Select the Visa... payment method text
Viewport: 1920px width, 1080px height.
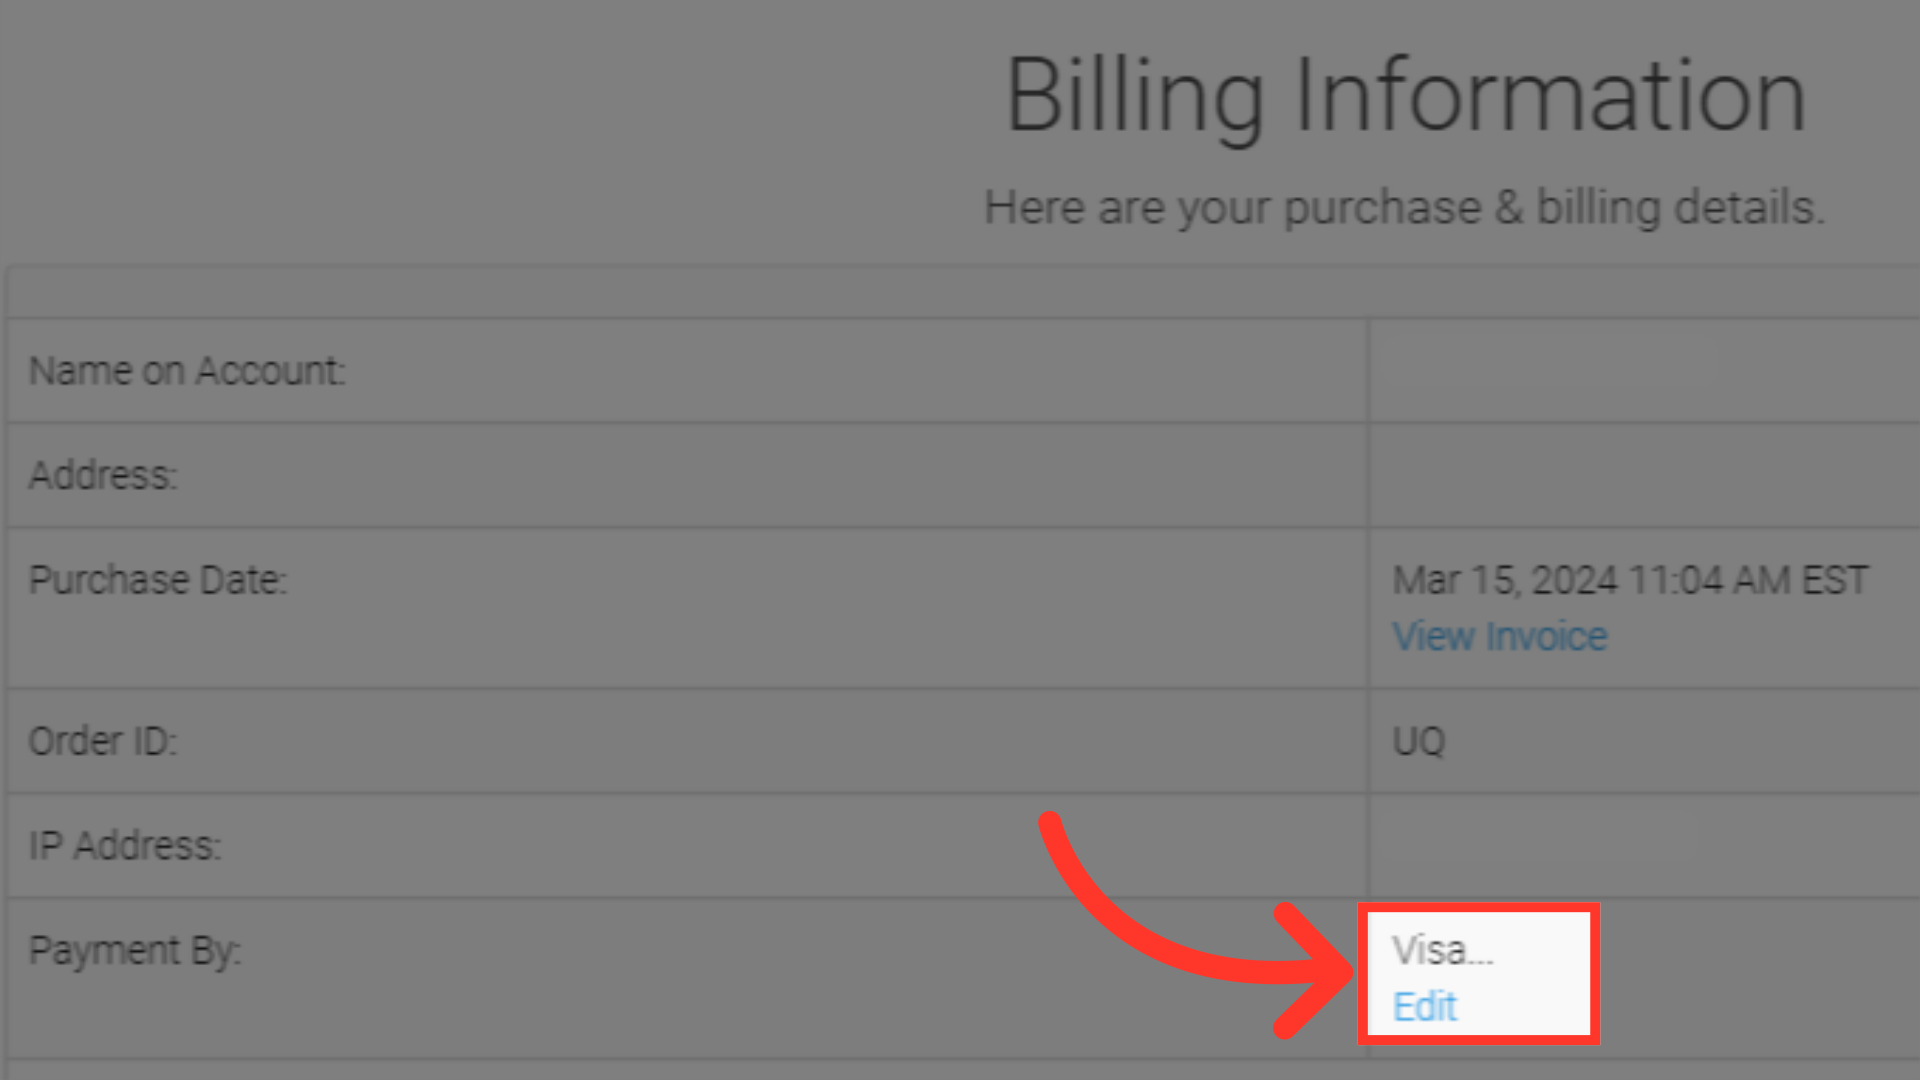point(1443,950)
